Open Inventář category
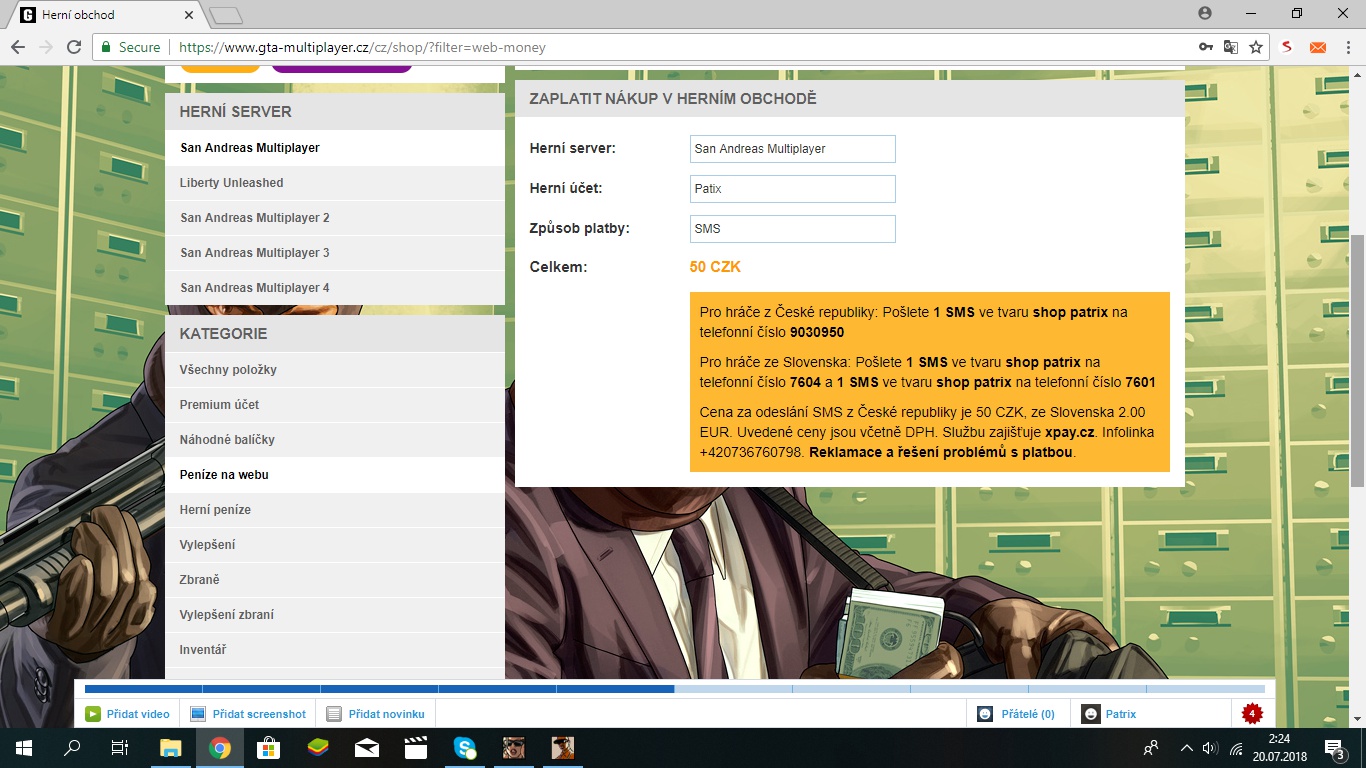The width and height of the screenshot is (1366, 768). [x=335, y=650]
